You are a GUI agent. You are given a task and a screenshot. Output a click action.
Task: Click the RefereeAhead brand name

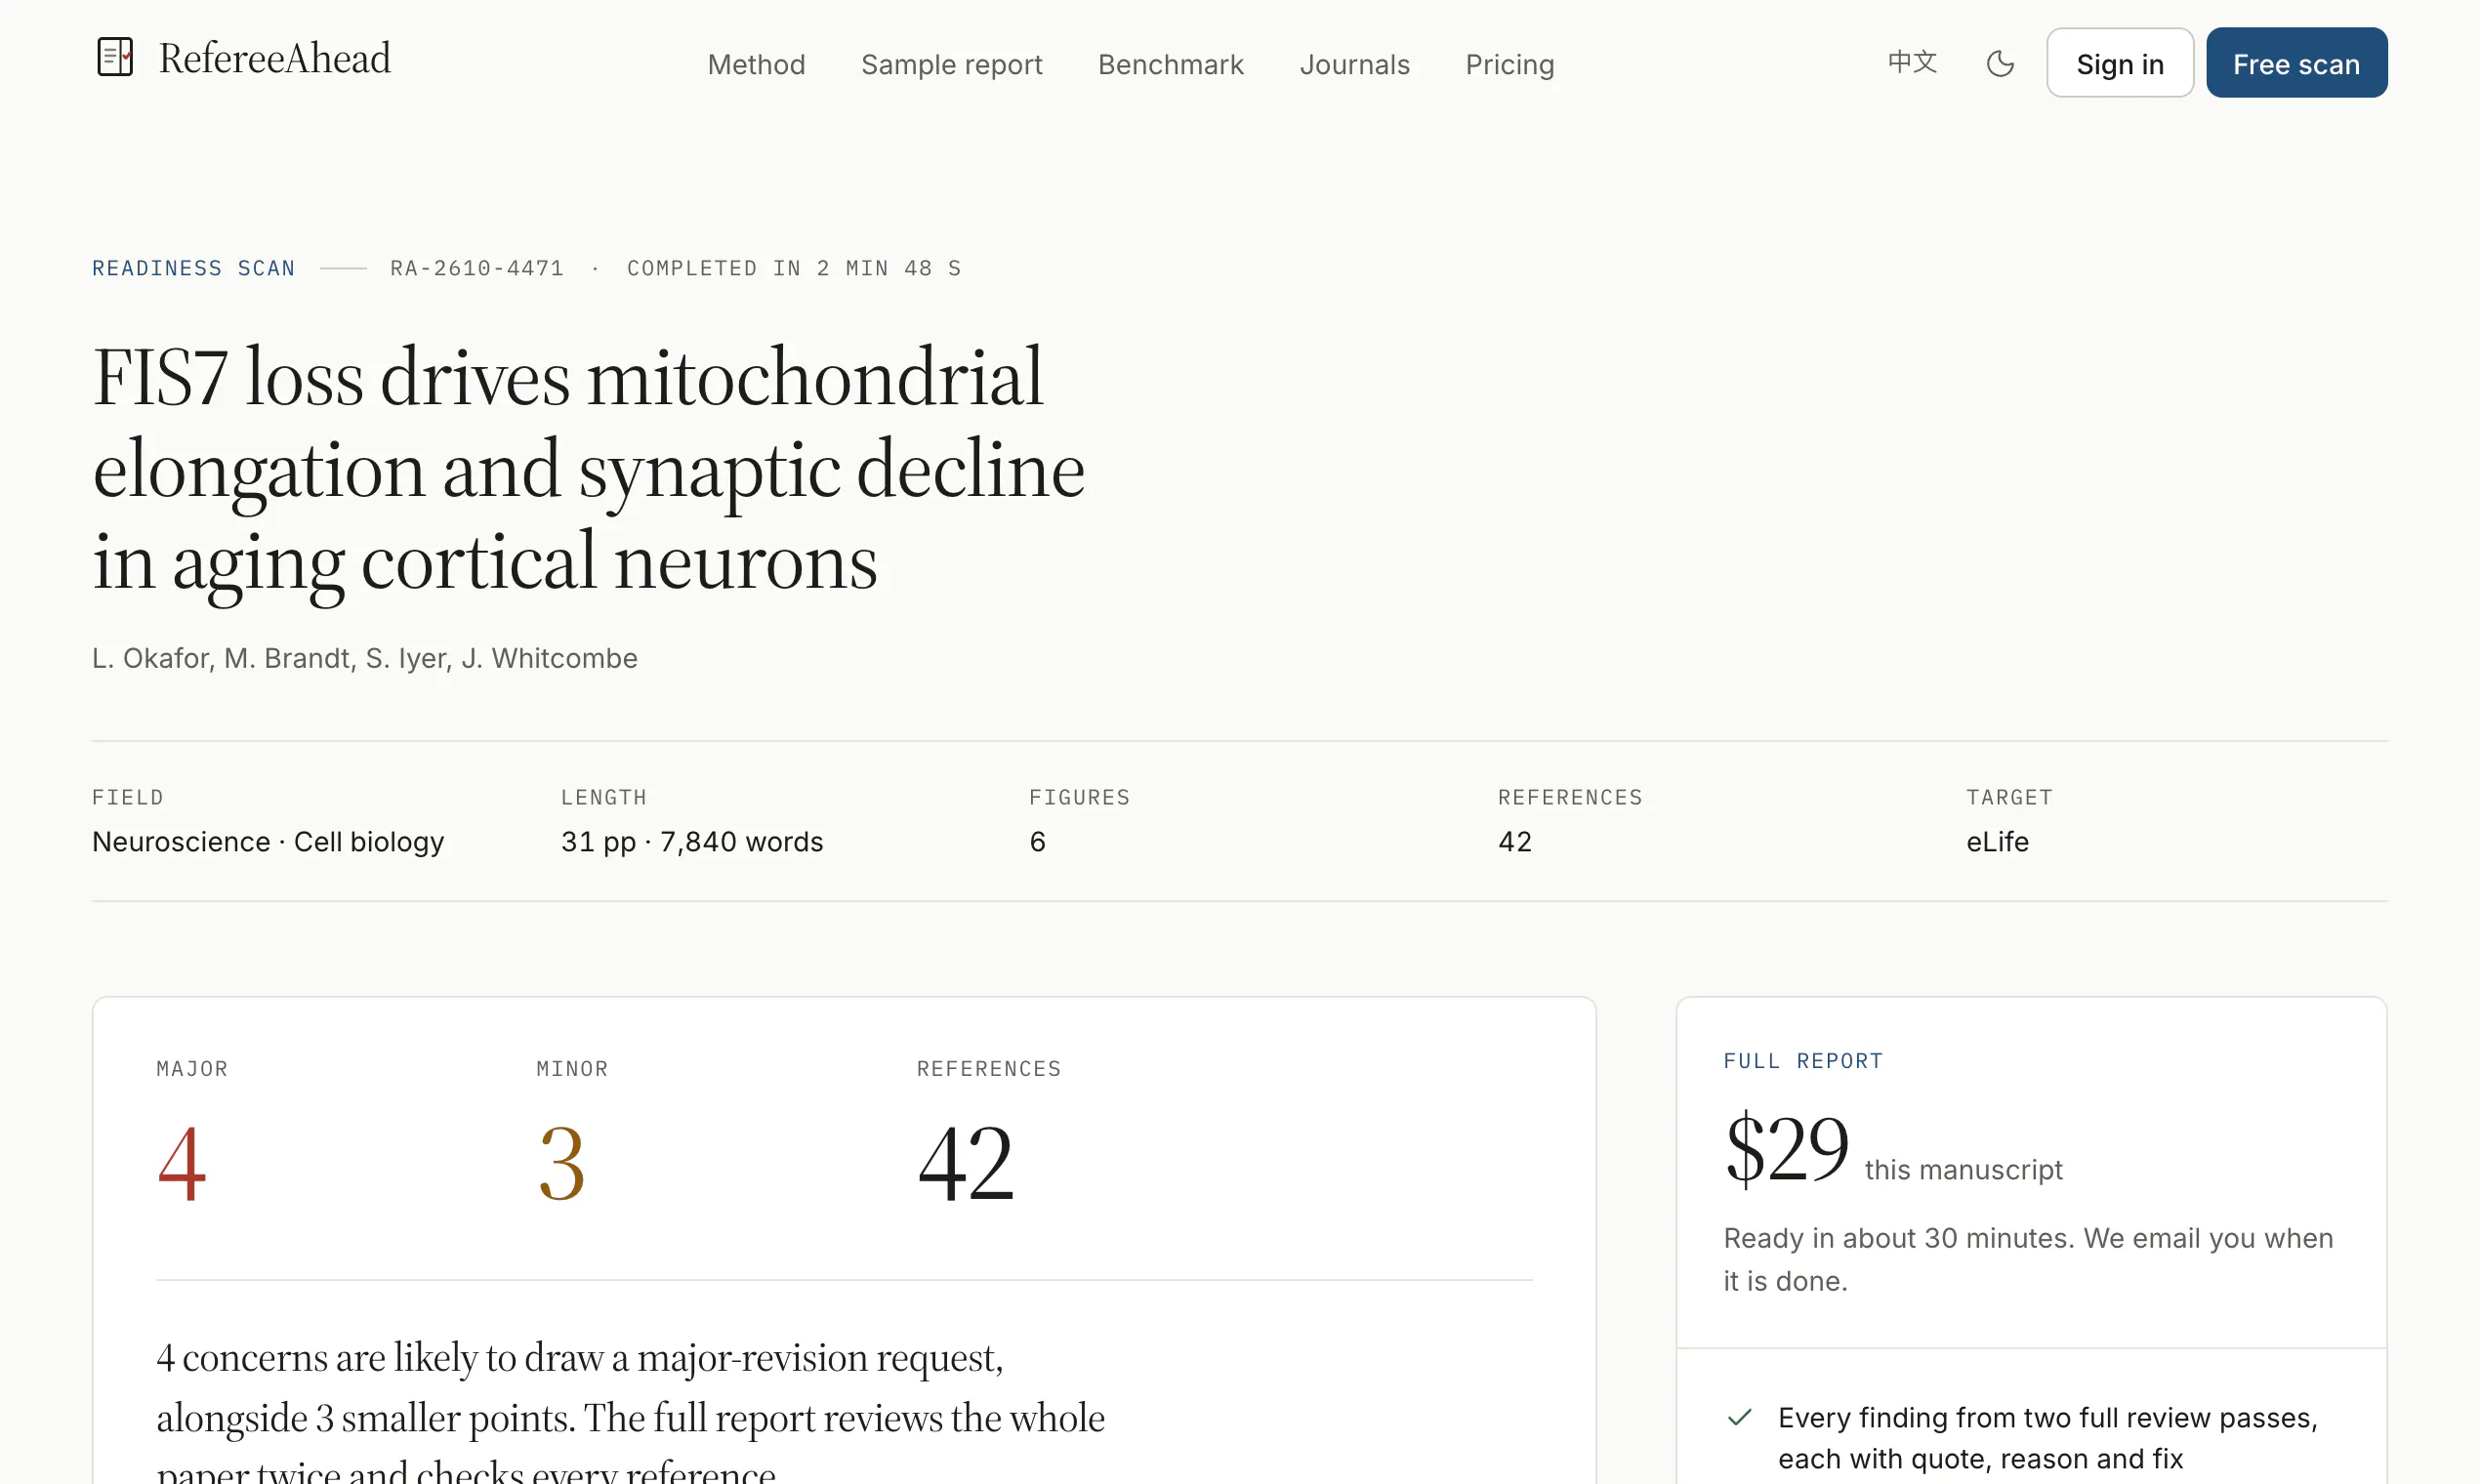point(275,58)
